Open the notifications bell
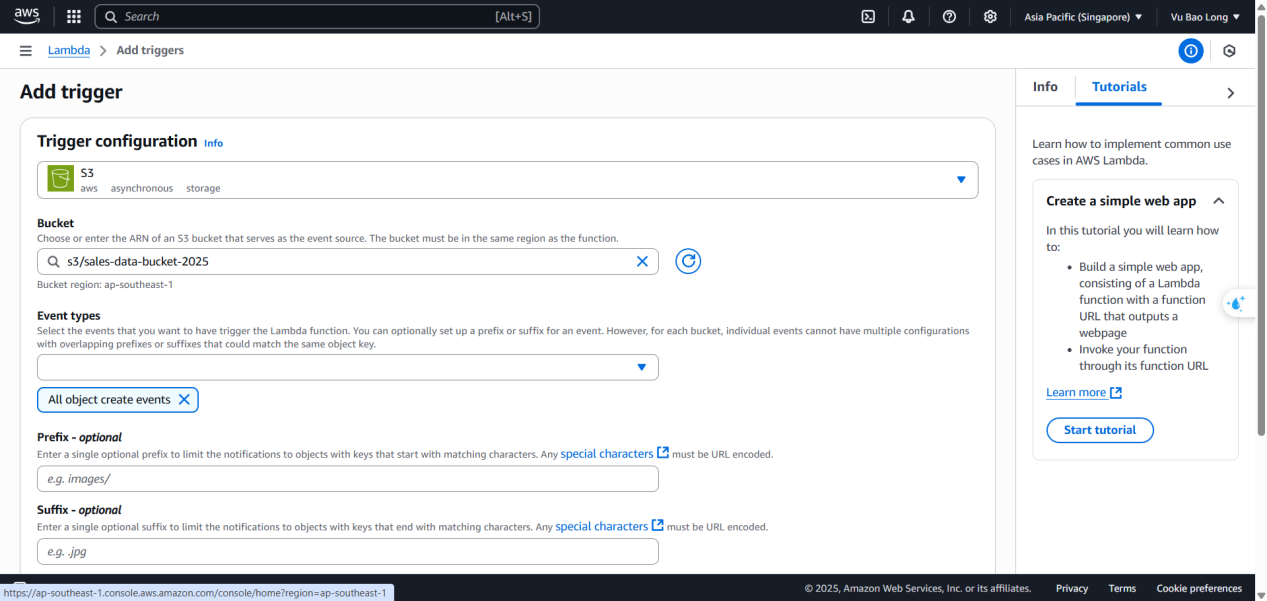Screen dimensions: 1267x601 pos(908,17)
